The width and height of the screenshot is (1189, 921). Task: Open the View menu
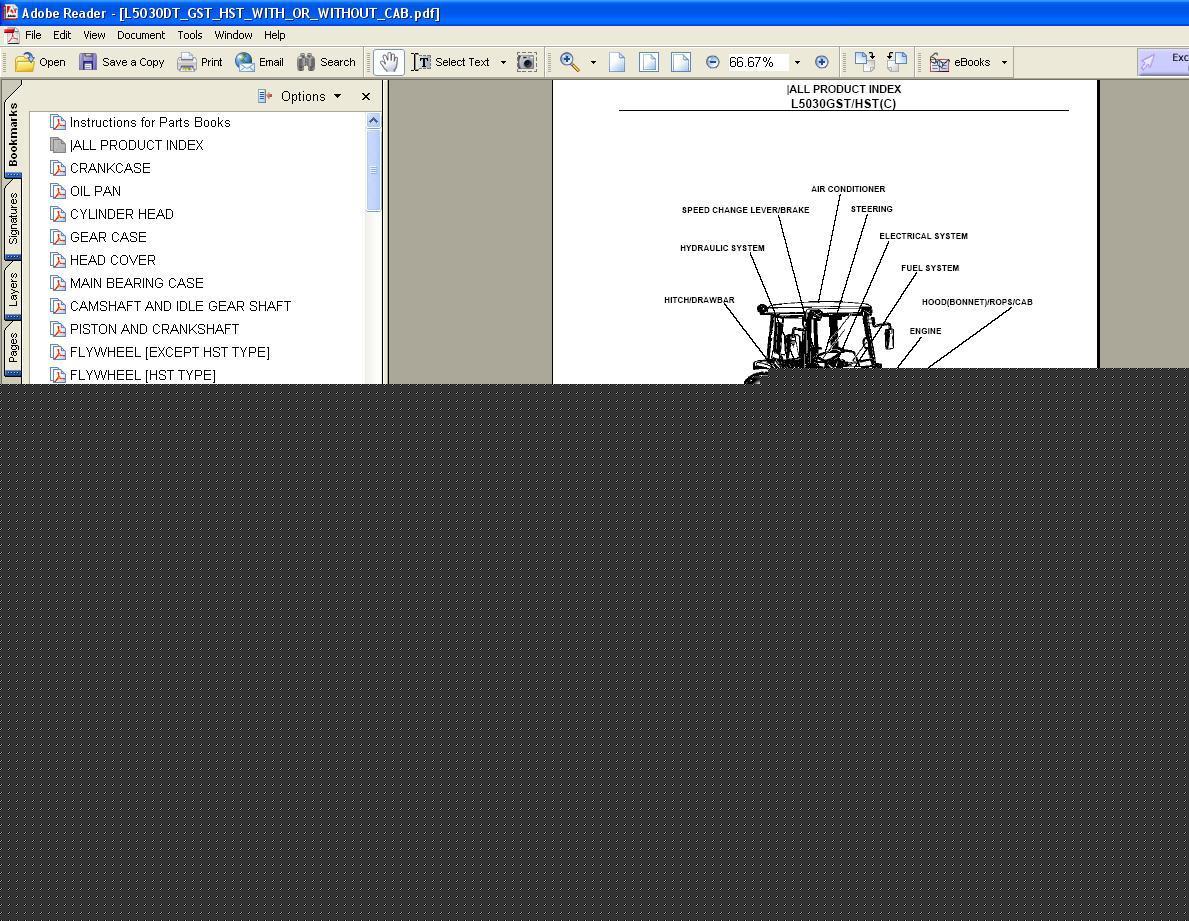94,36
